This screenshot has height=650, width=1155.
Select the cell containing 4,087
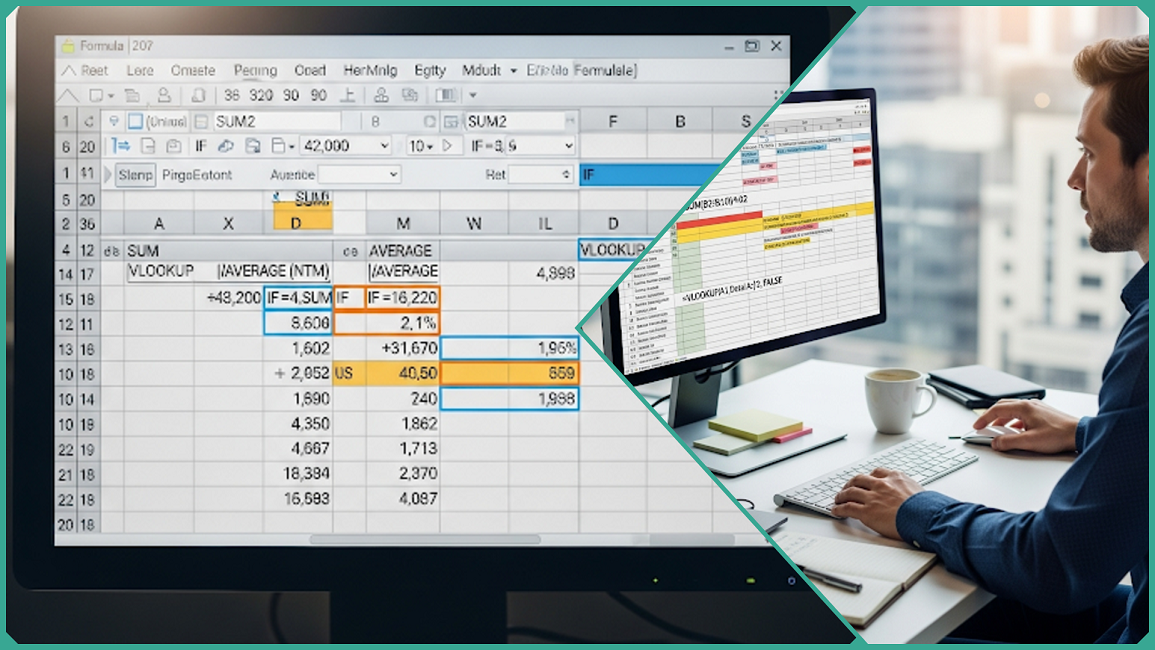(x=403, y=499)
